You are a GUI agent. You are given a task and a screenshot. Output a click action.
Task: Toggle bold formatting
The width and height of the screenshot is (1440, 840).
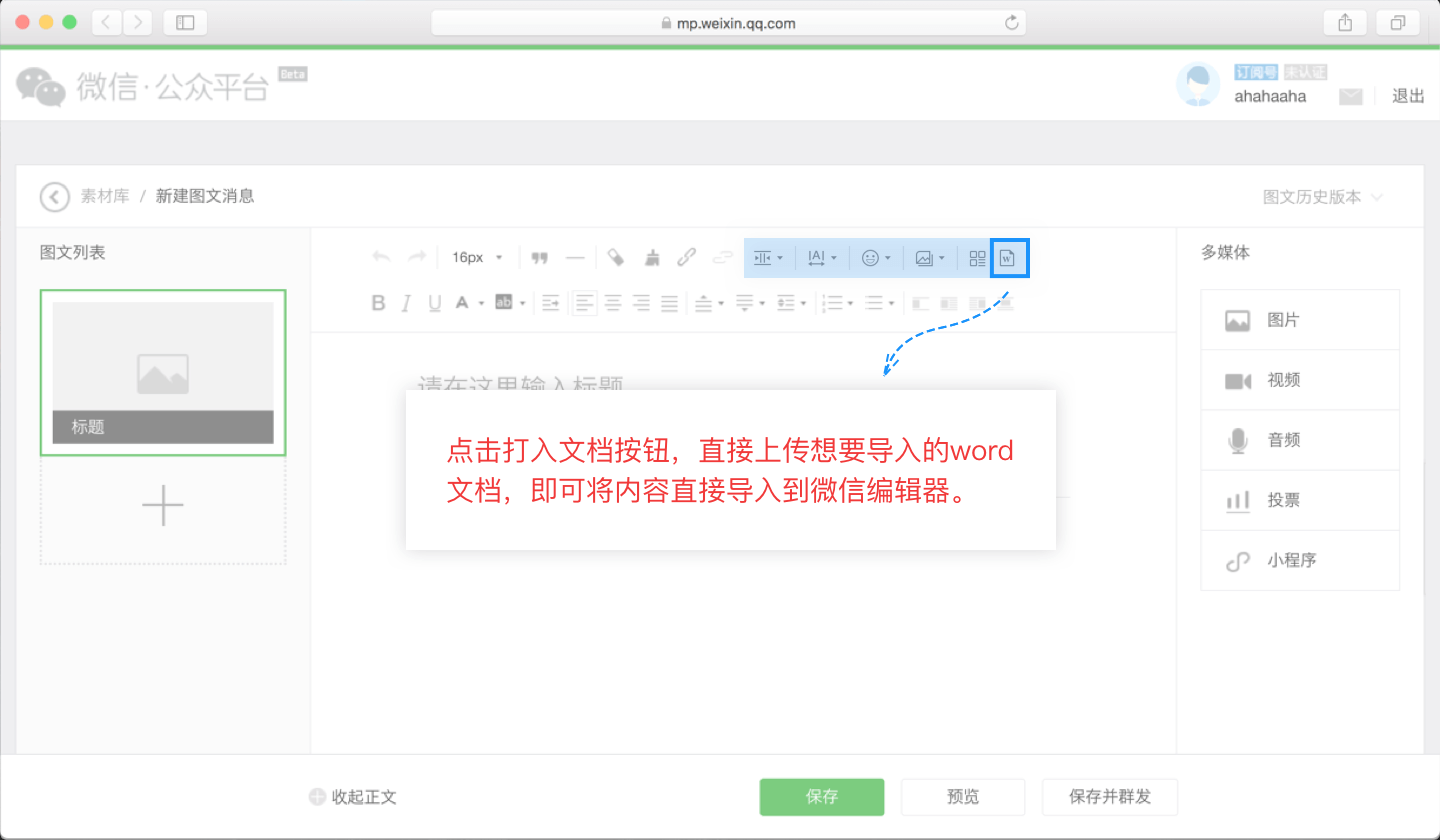pos(378,303)
